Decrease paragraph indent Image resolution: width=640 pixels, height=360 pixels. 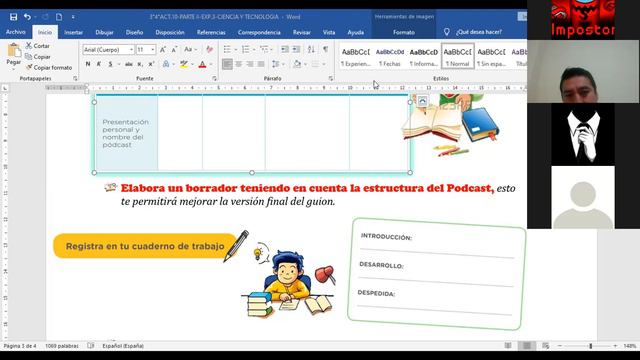(x=285, y=49)
